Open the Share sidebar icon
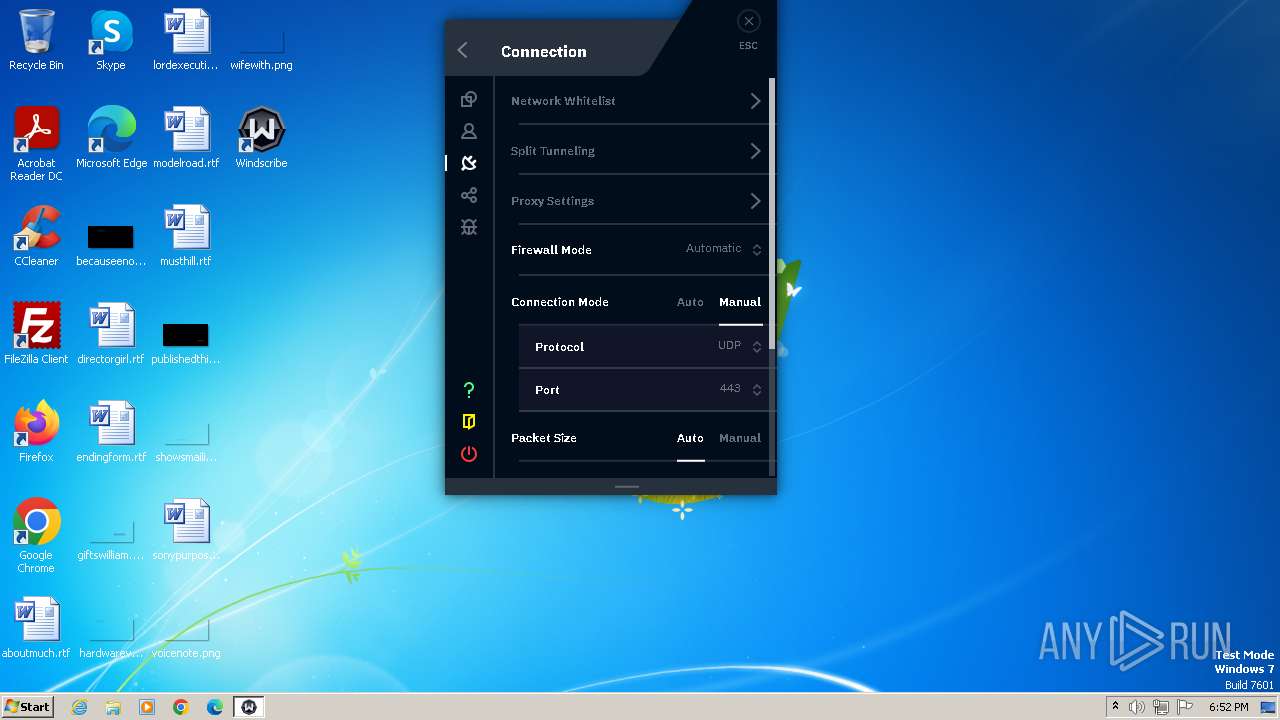This screenshot has height=720, width=1280. [469, 195]
